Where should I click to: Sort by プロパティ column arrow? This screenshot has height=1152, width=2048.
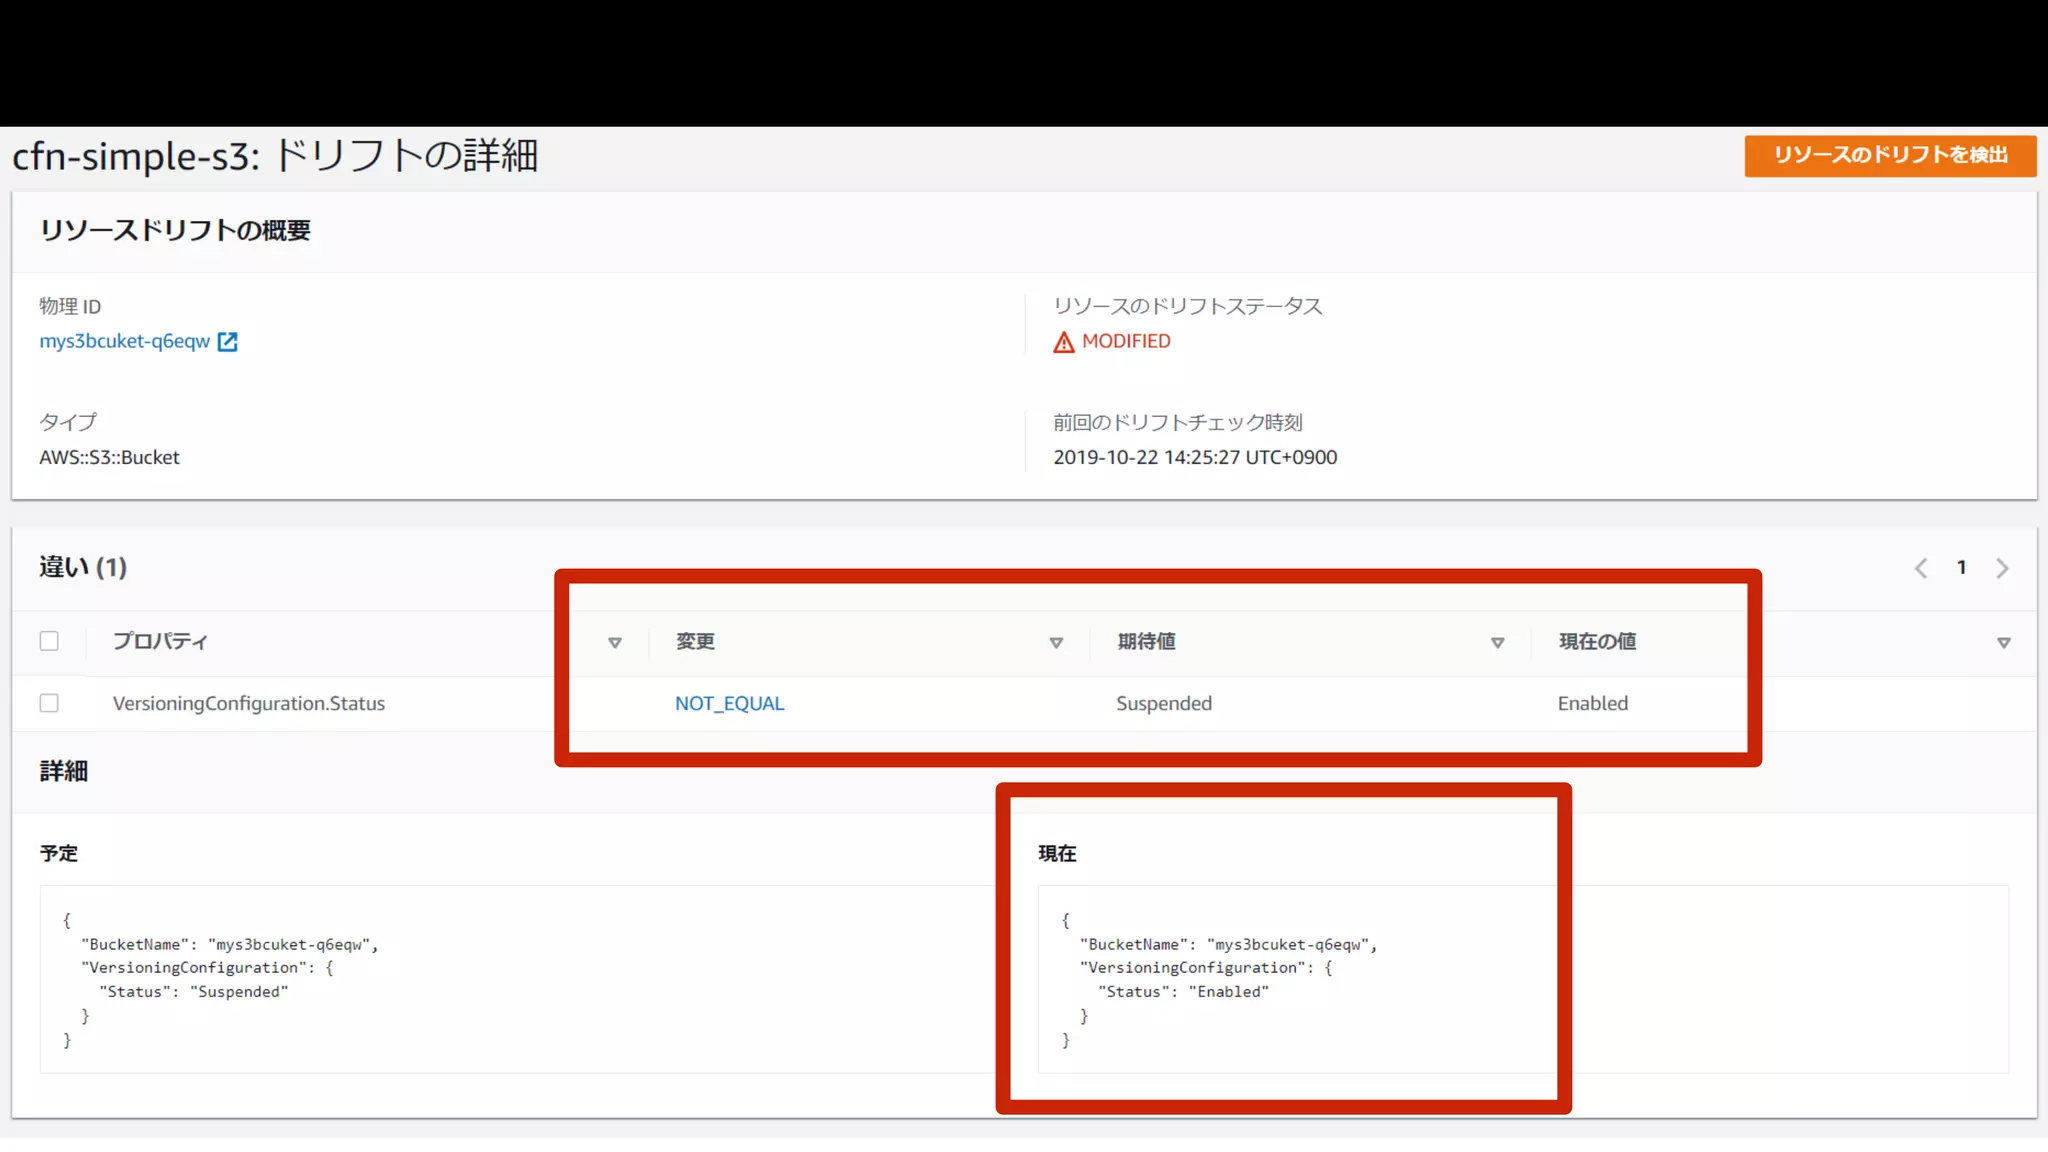[615, 642]
